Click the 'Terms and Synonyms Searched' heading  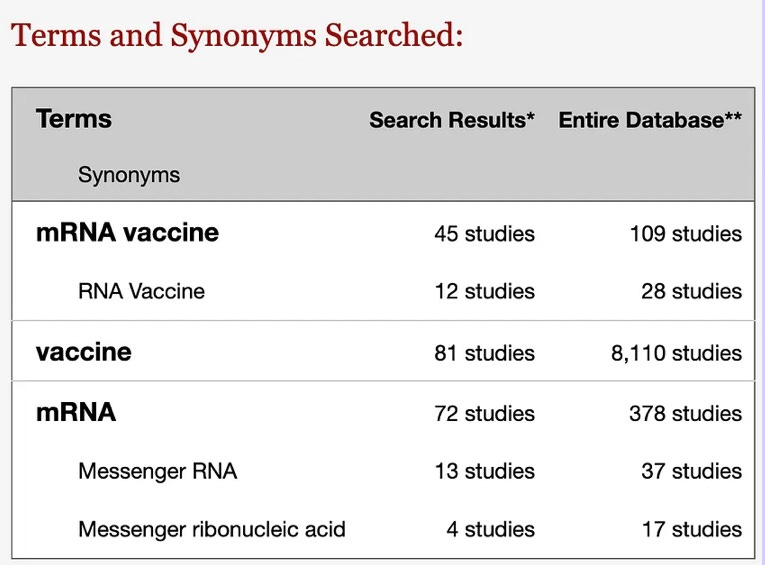point(237,36)
